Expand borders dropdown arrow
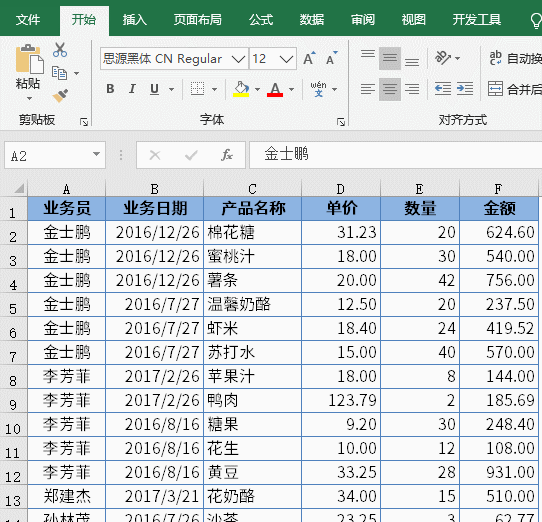This screenshot has width=542, height=522. pos(214,90)
